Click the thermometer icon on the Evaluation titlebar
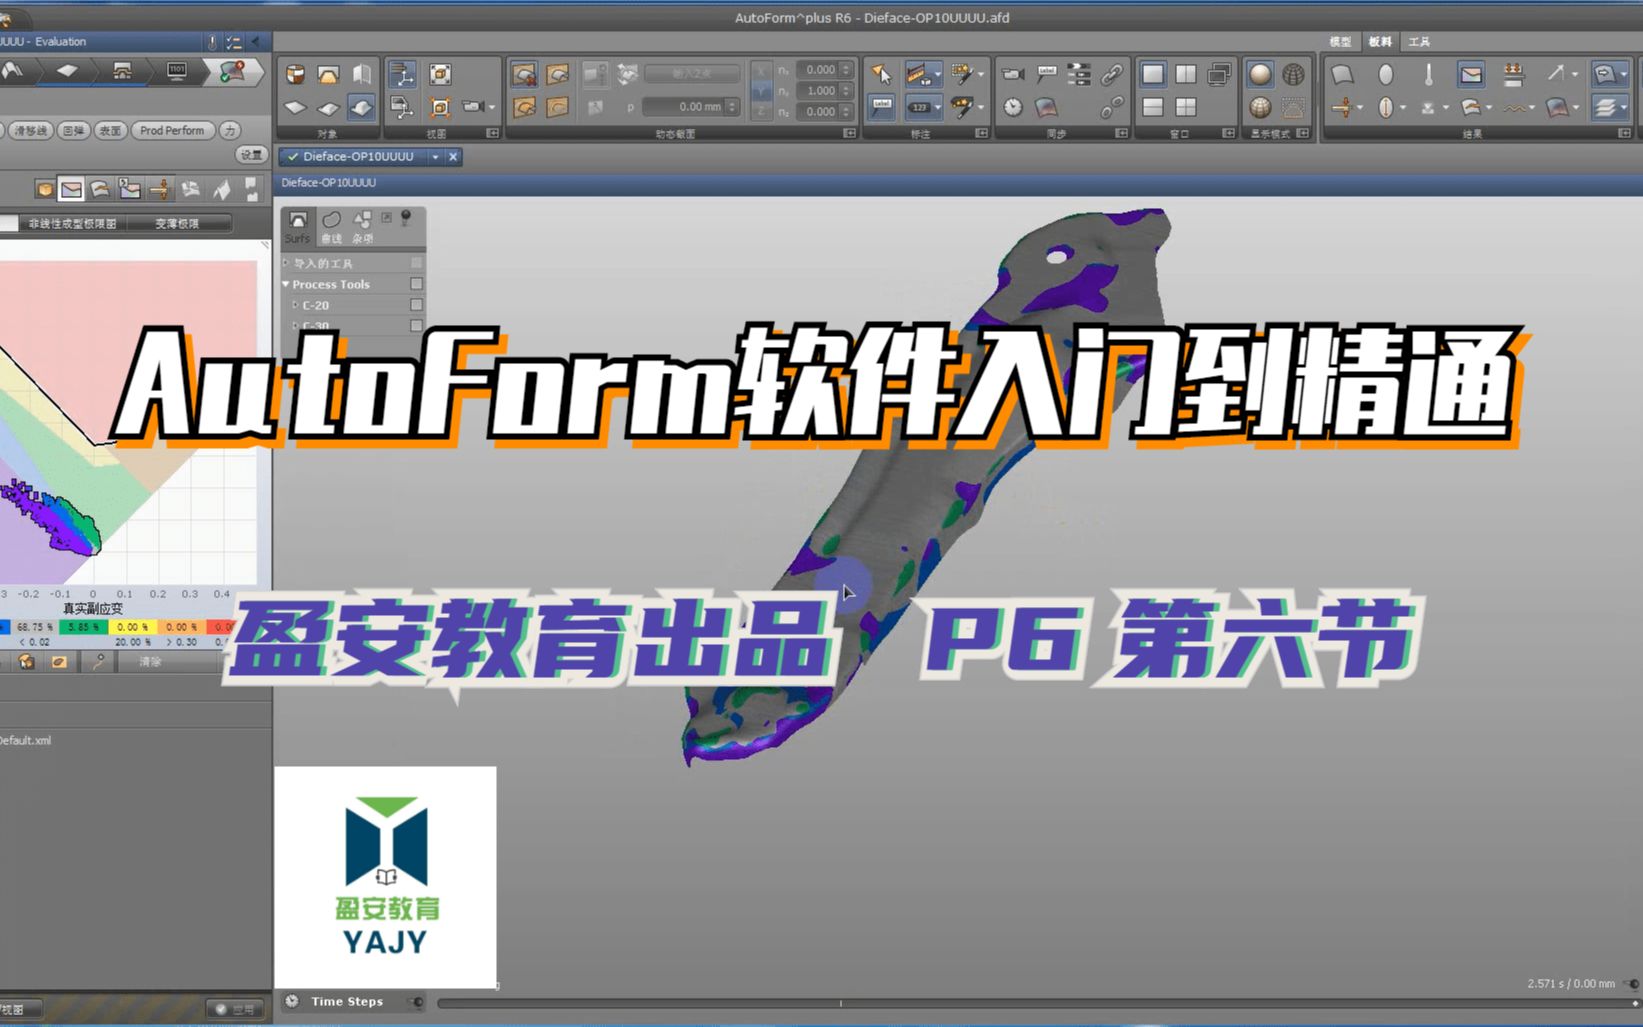1643x1027 pixels. coord(211,41)
